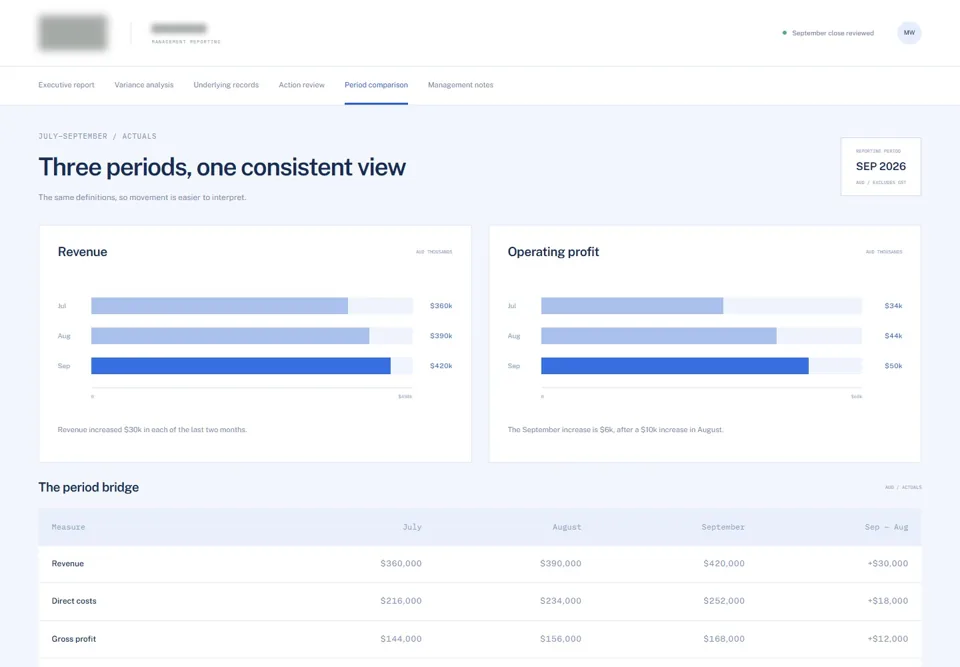The width and height of the screenshot is (960, 667).
Task: Open the Management notes tab
Action: click(x=460, y=85)
